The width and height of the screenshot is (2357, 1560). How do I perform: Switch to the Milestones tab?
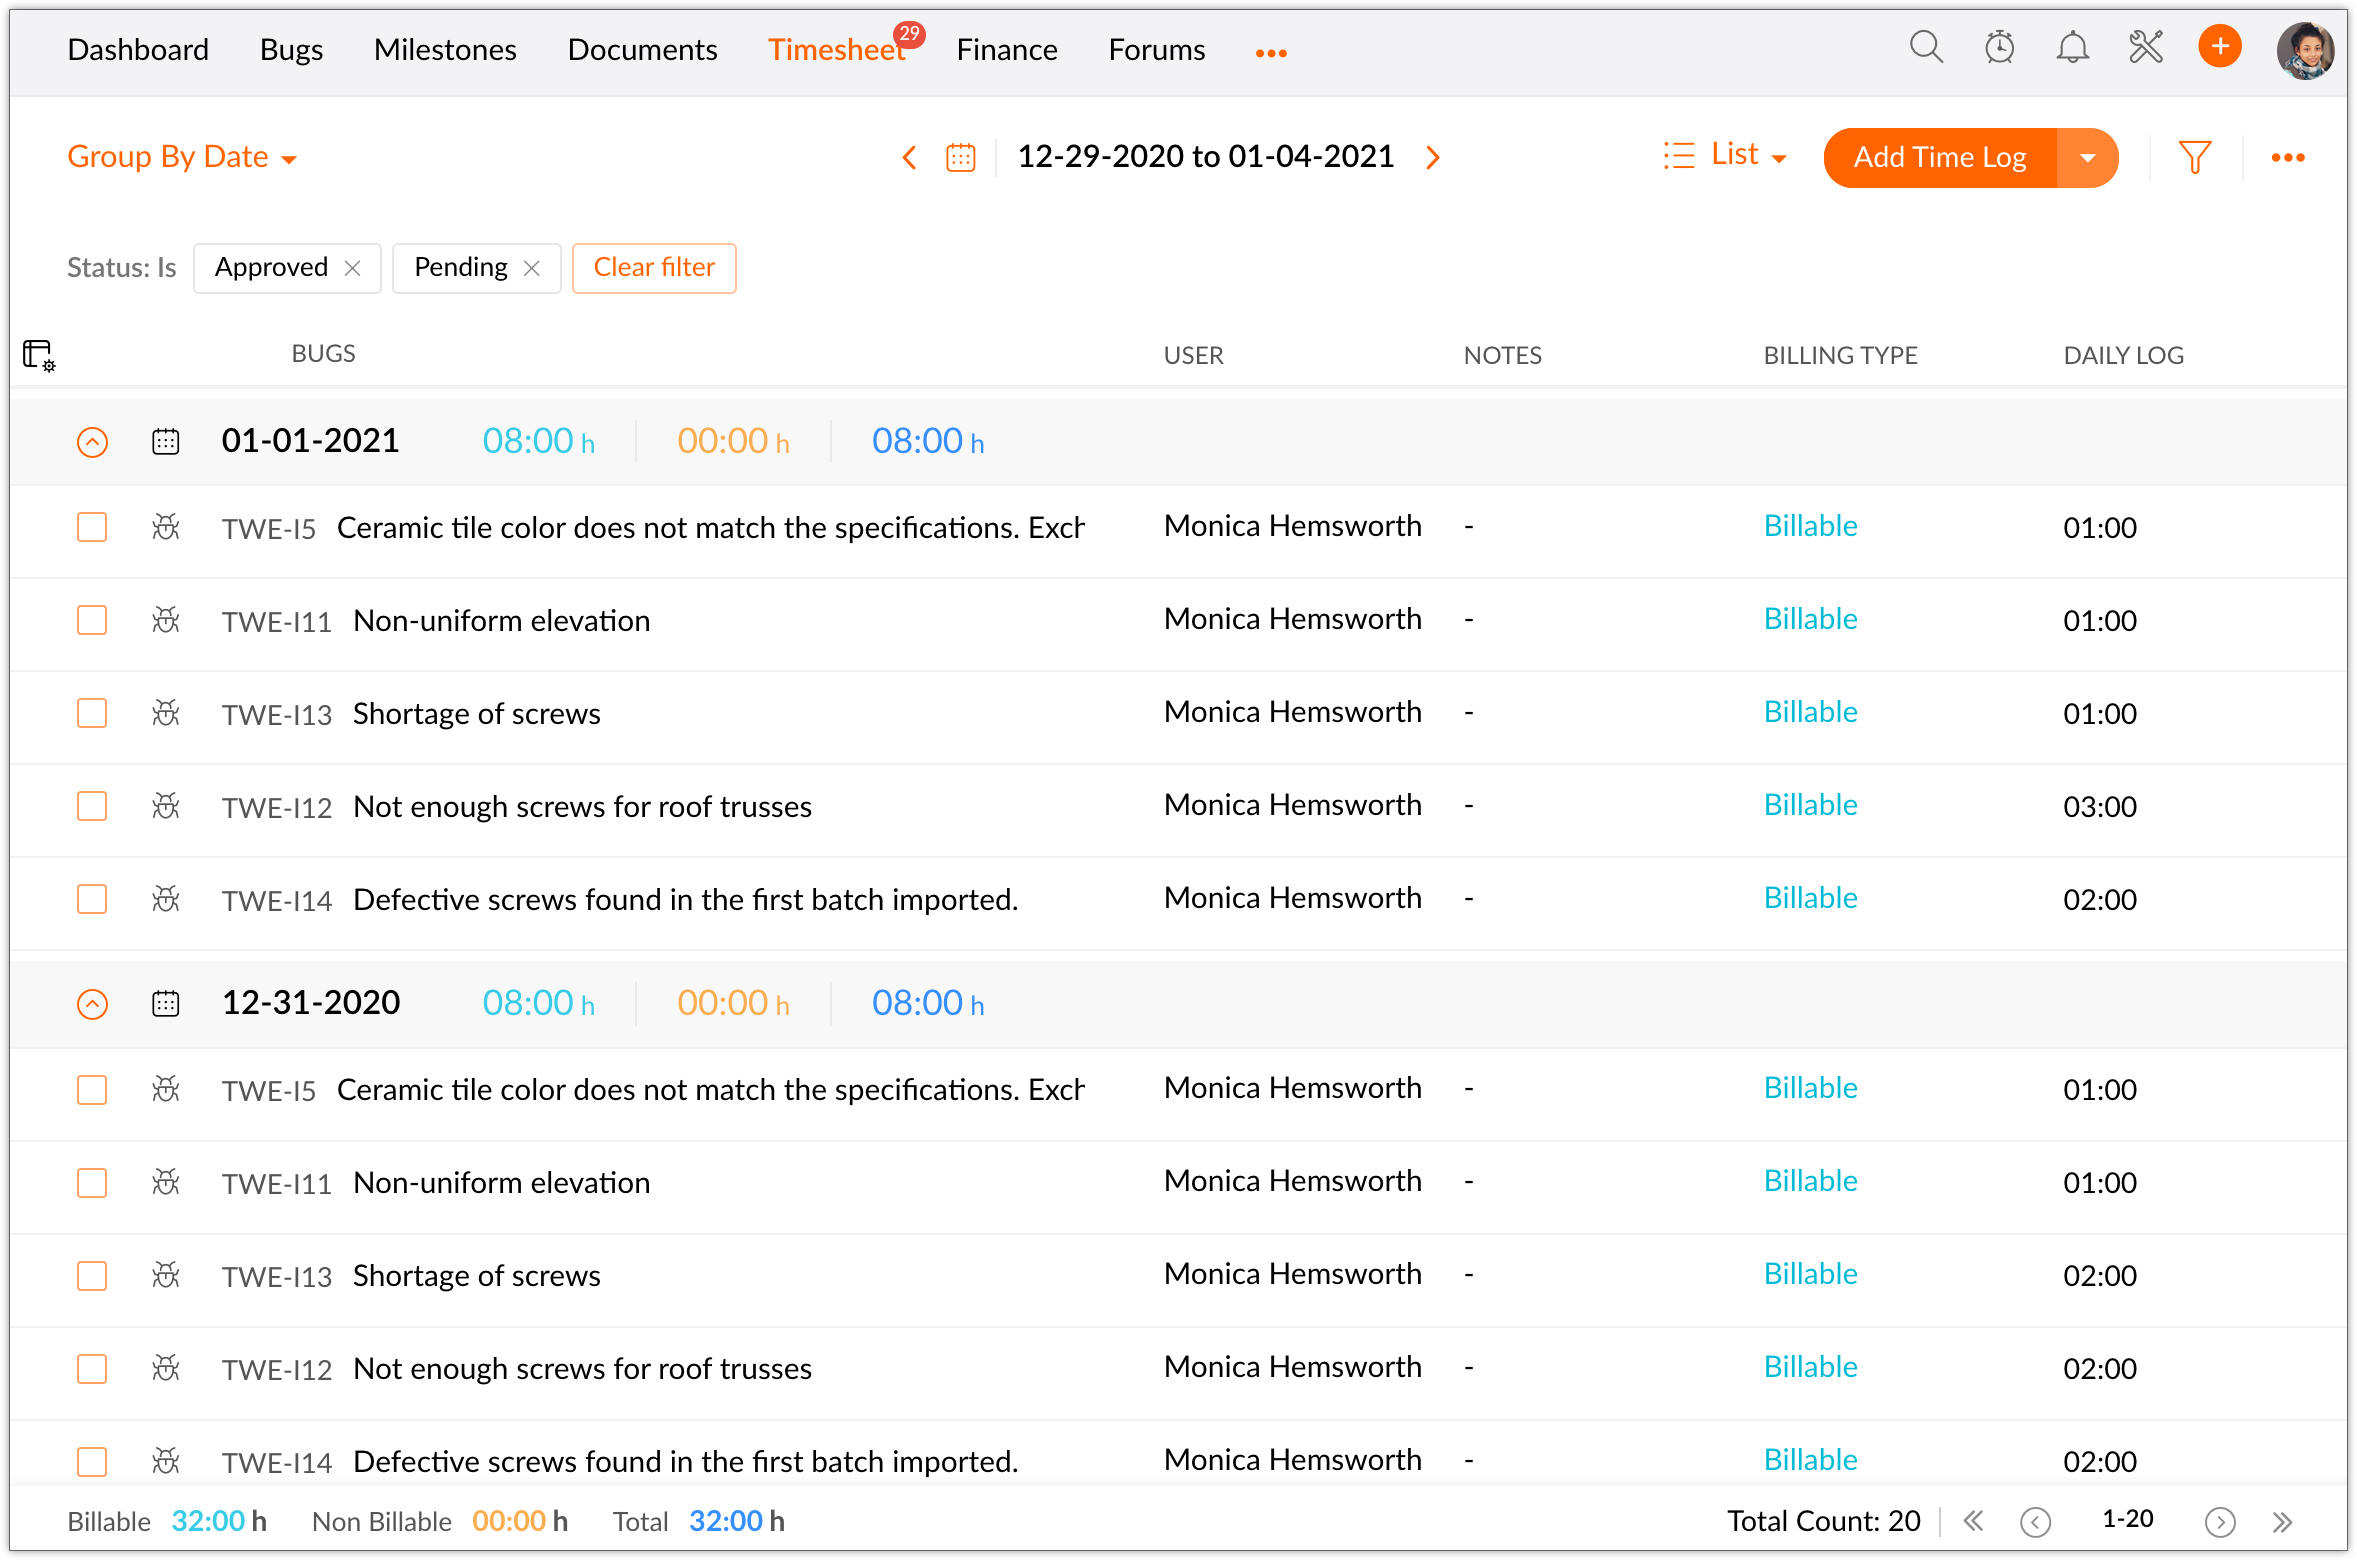point(445,49)
